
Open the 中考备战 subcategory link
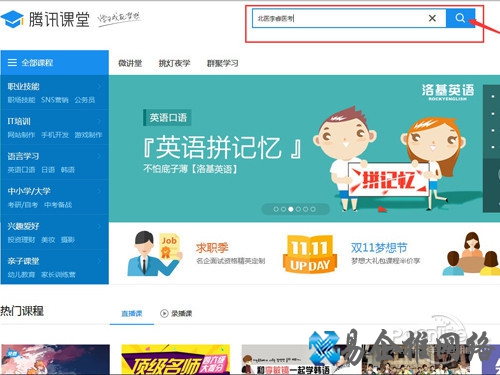tap(58, 205)
